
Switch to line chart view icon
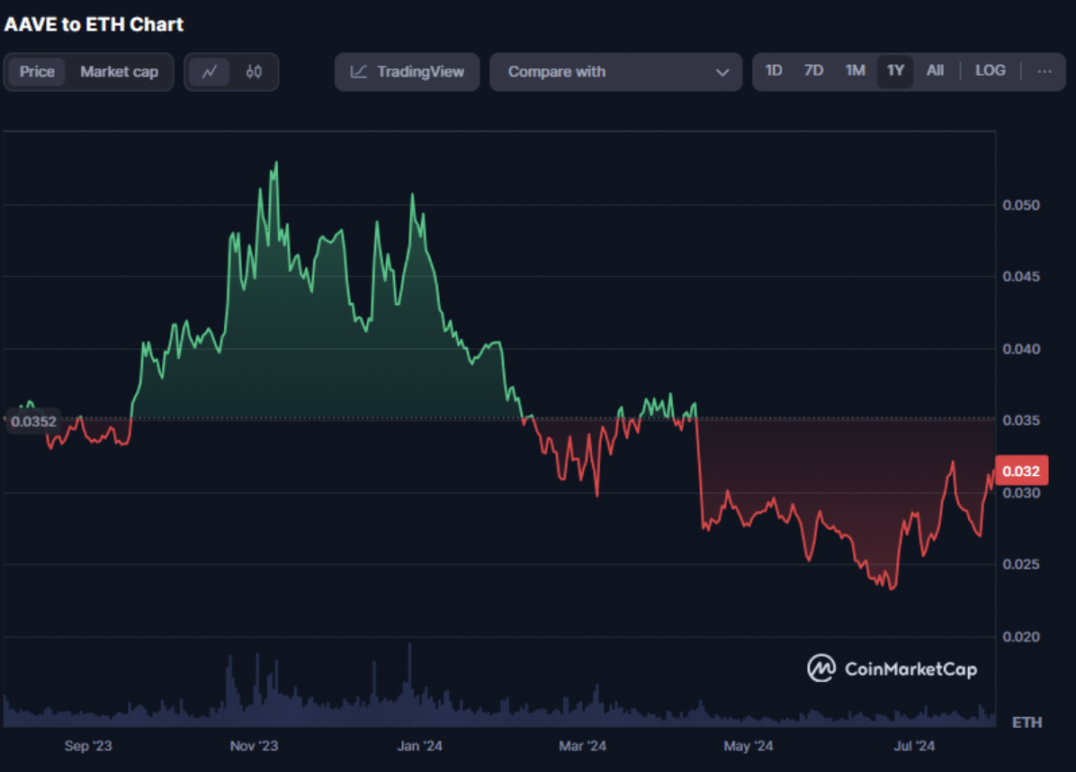(x=209, y=71)
